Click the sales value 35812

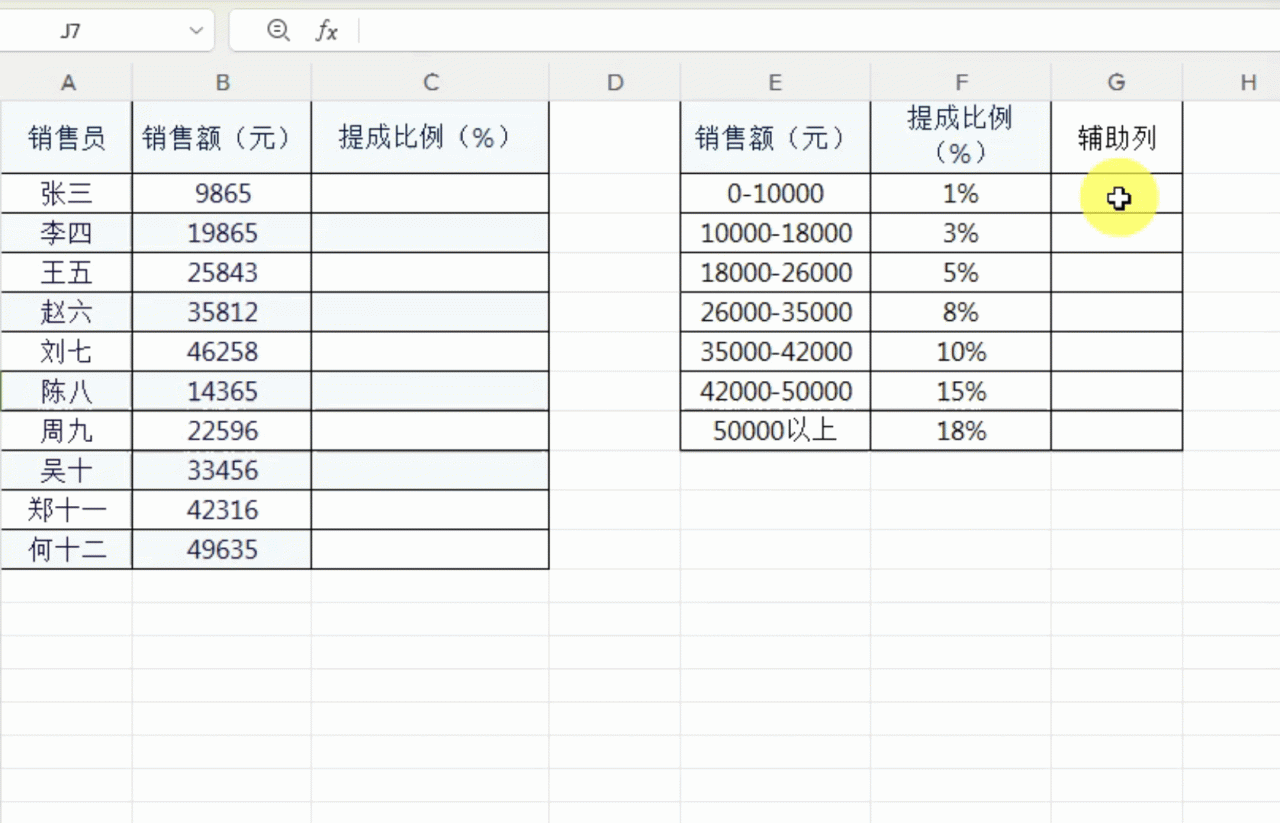tap(222, 312)
